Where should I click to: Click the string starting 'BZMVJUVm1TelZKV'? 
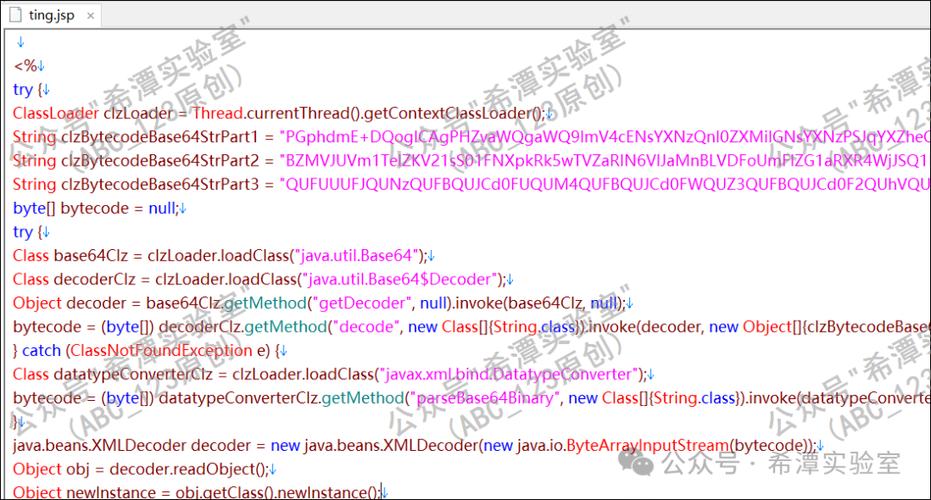click(605, 161)
